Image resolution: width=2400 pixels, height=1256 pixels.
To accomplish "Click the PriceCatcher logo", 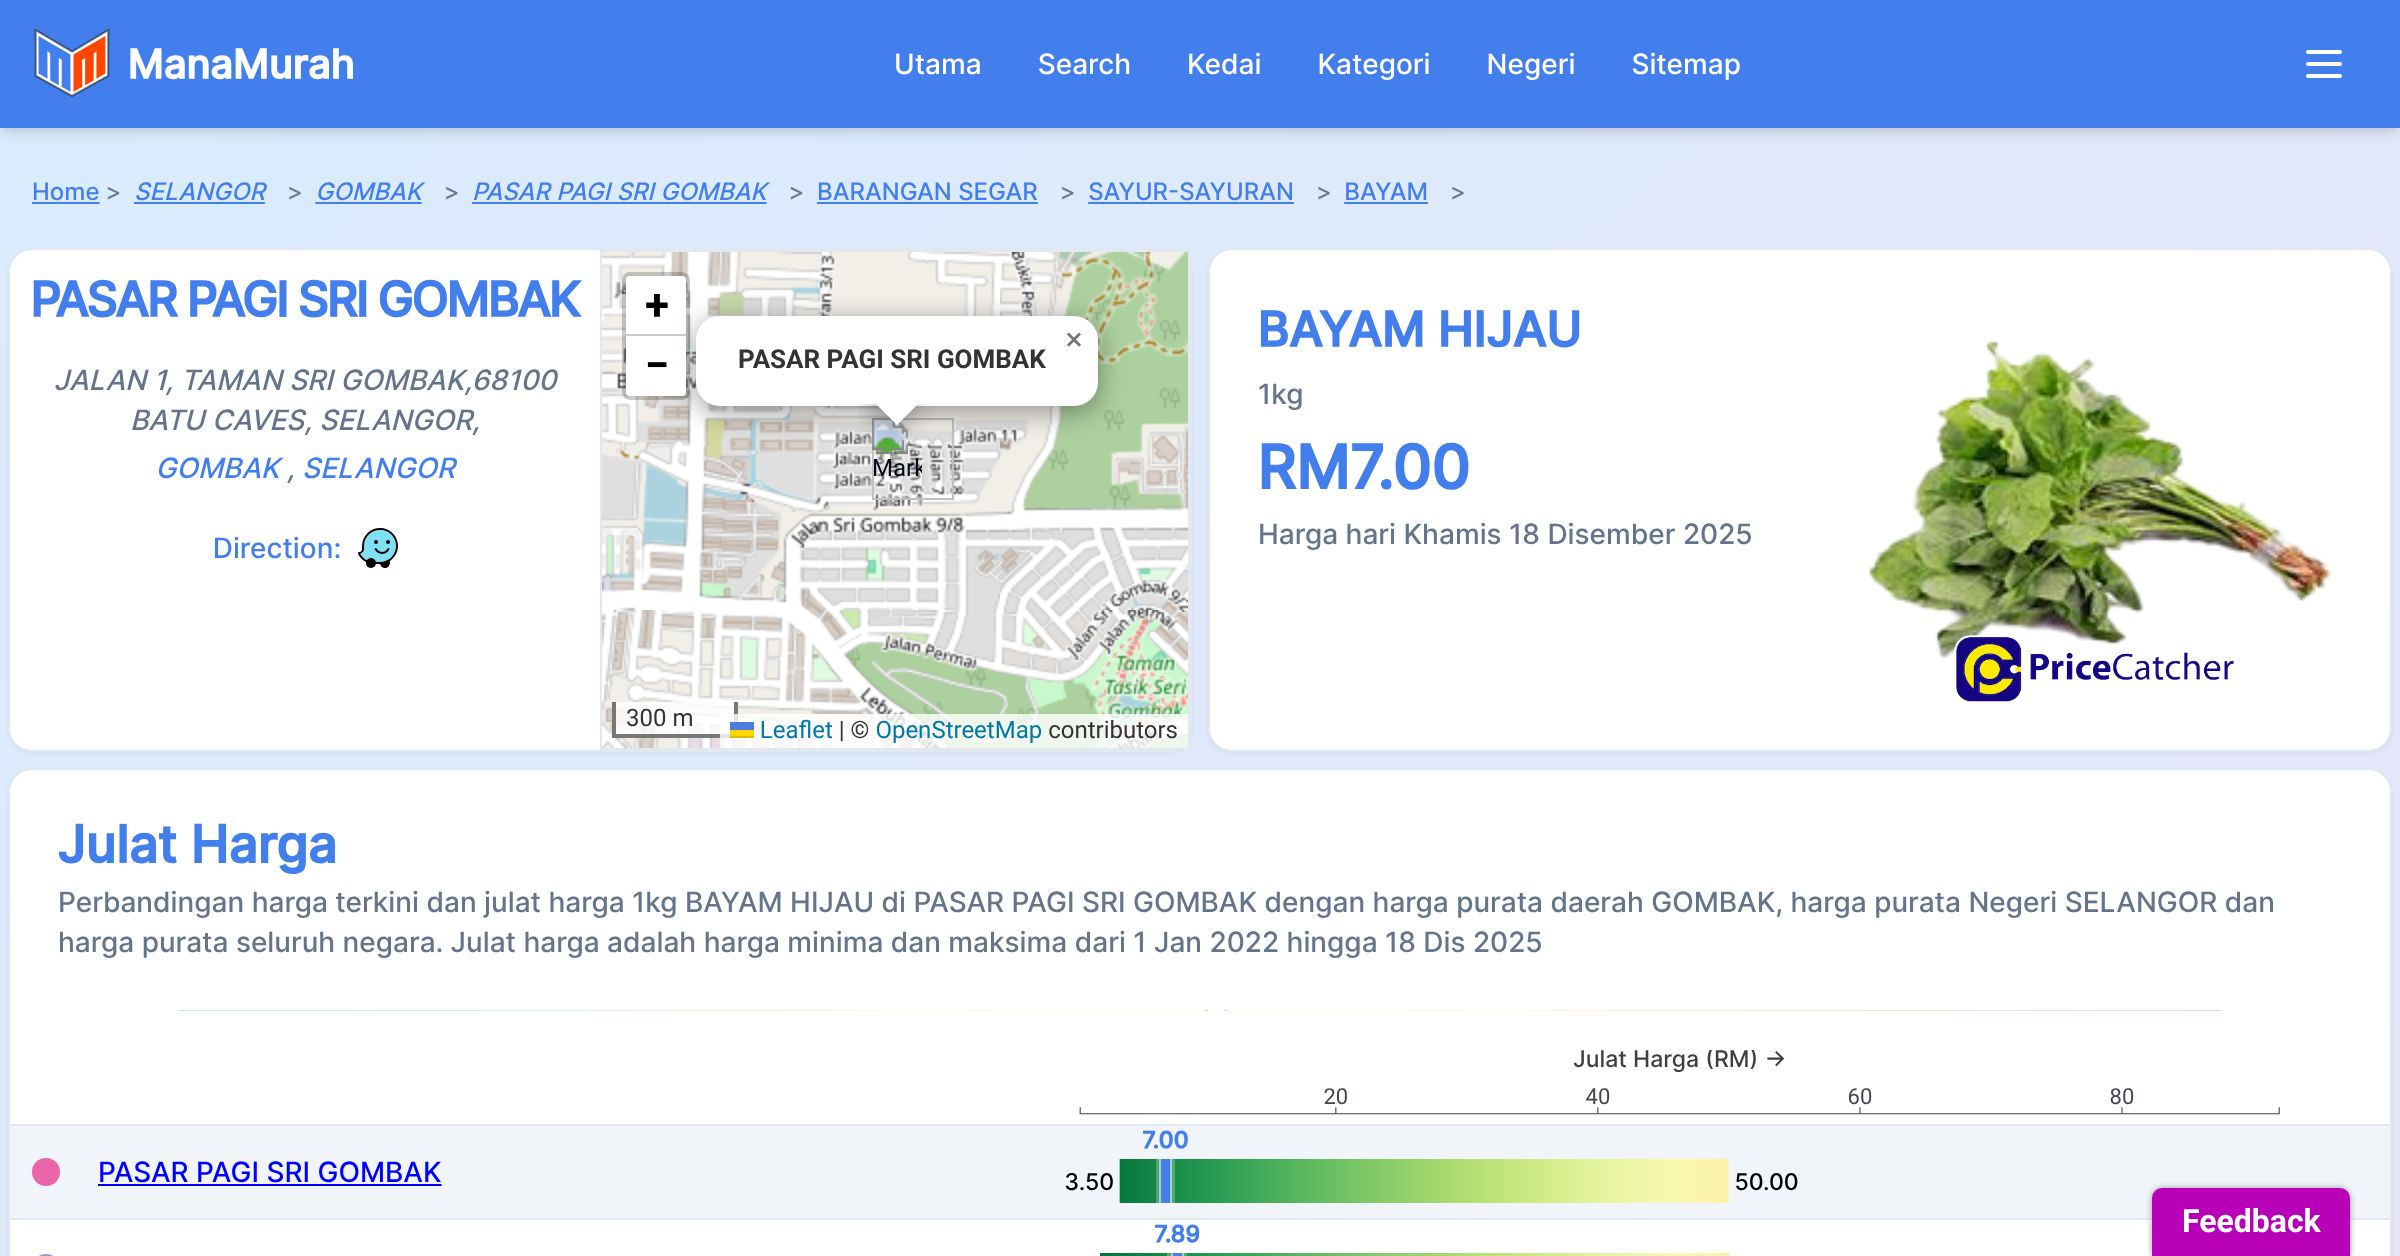I will click(x=2094, y=668).
